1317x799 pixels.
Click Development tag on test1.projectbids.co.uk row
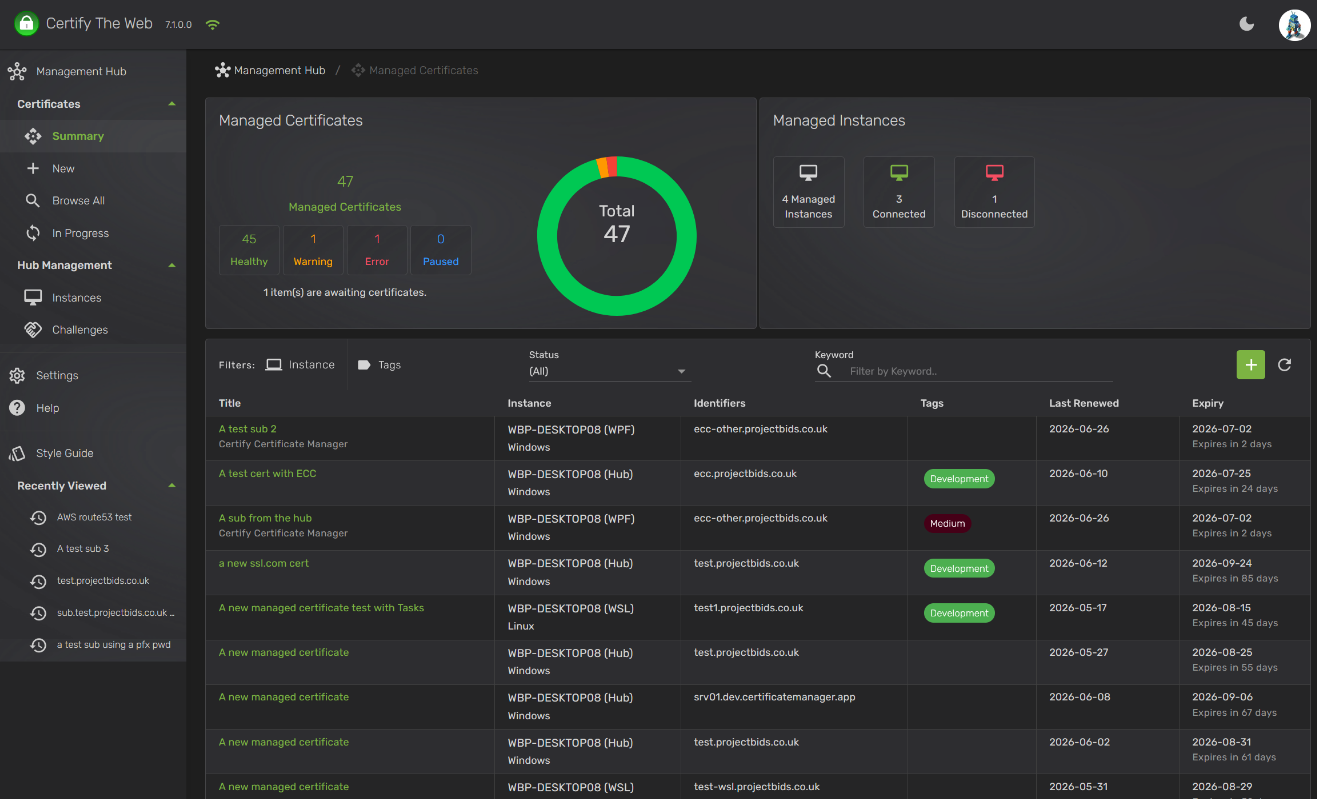(x=959, y=613)
